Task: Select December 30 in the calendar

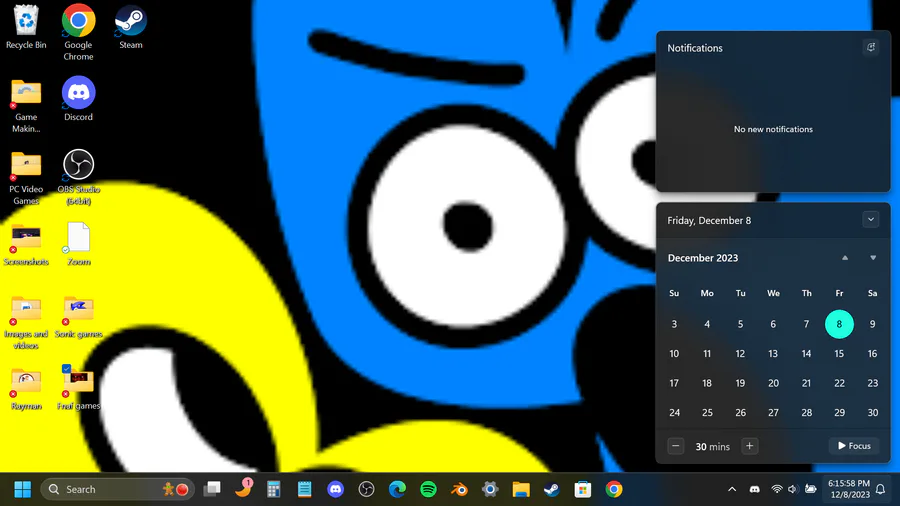Action: click(x=872, y=412)
